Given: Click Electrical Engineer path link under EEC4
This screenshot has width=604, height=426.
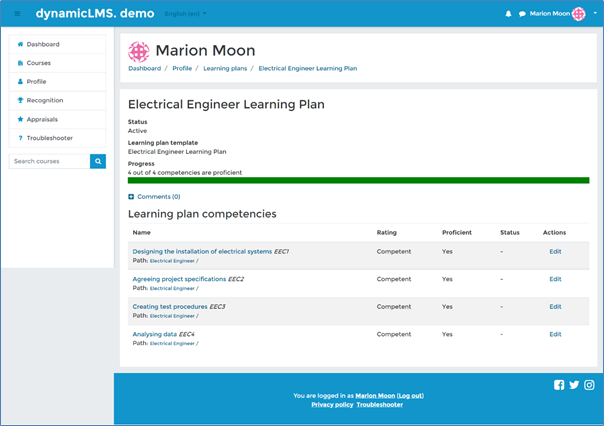Looking at the screenshot, I should 172,344.
